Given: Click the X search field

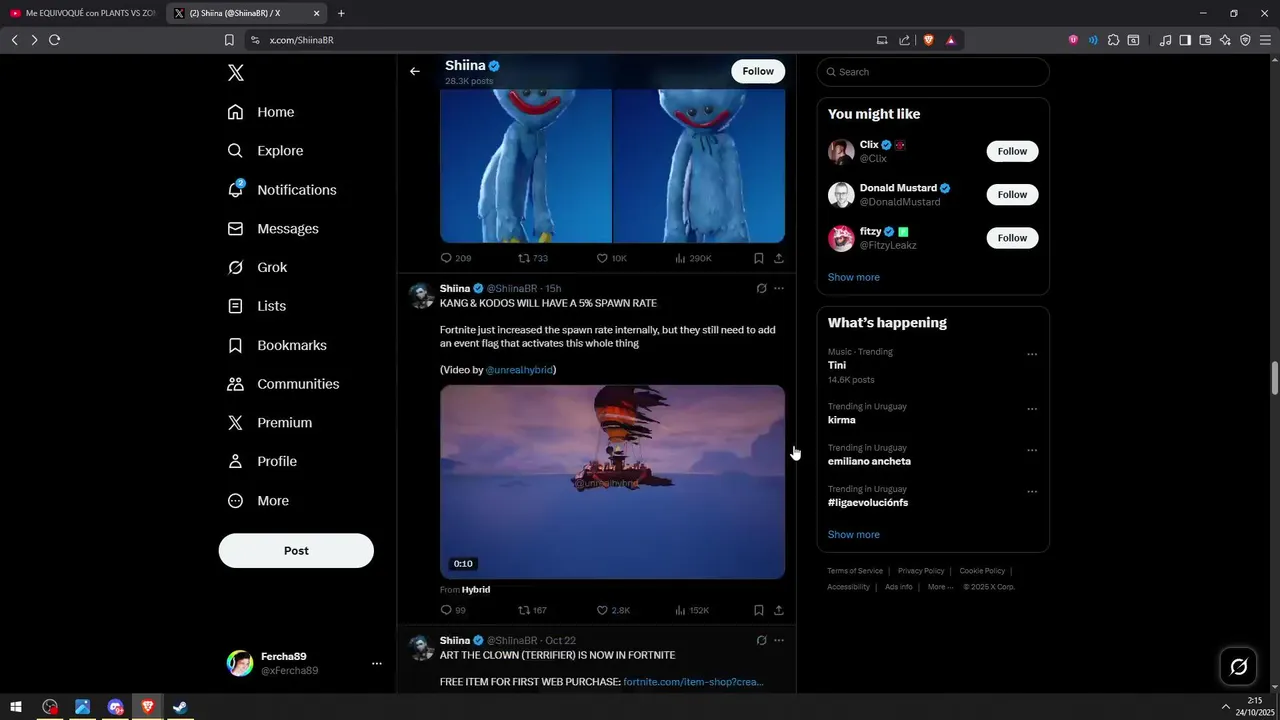Looking at the screenshot, I should click(x=933, y=72).
